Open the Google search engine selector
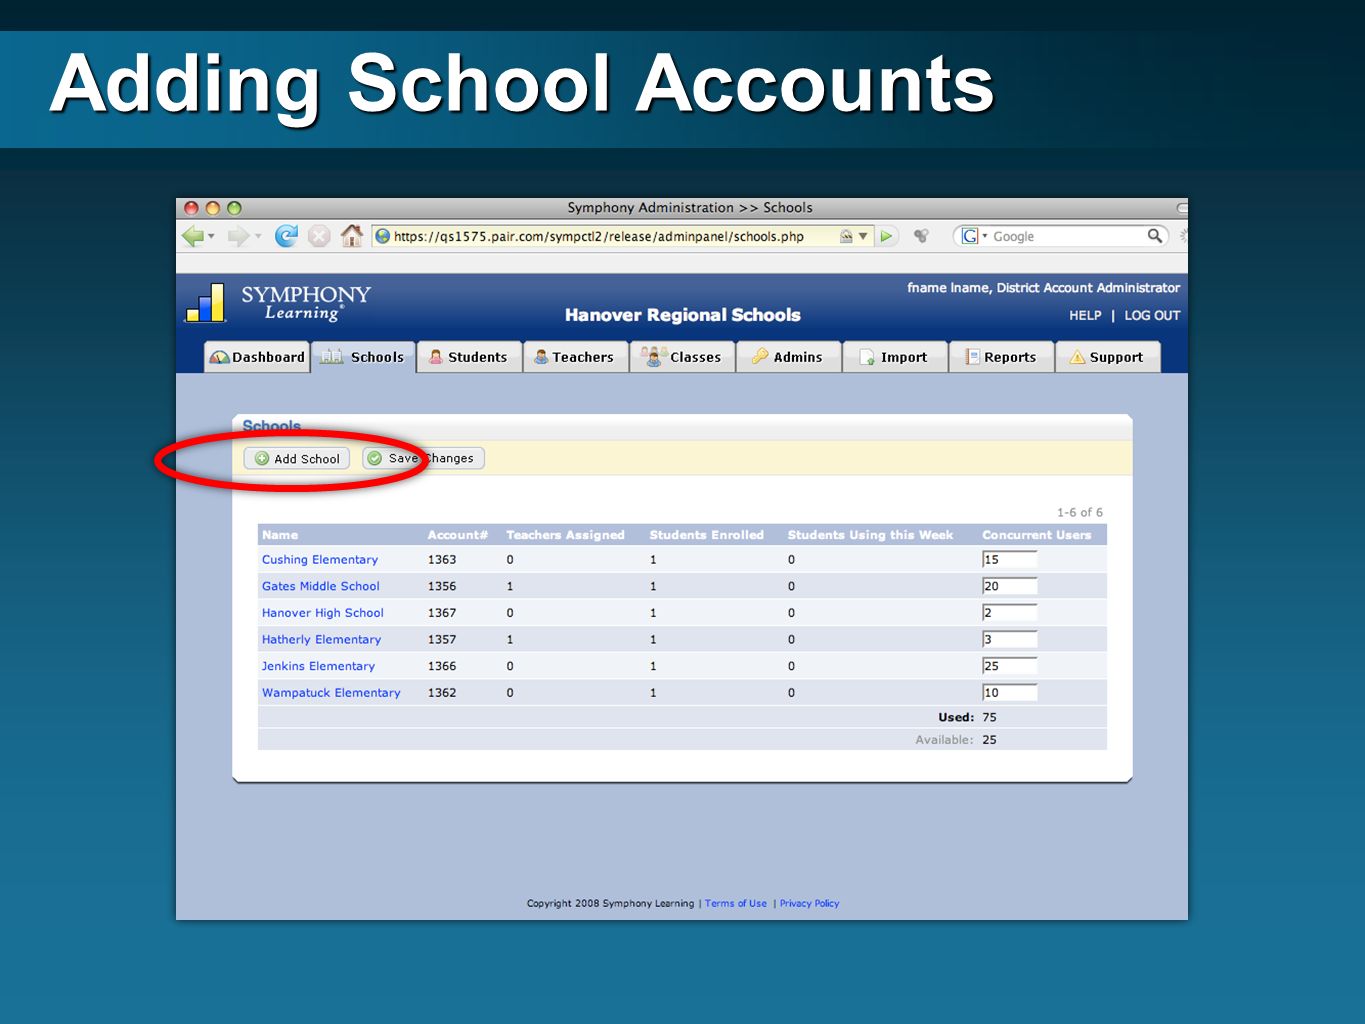The height and width of the screenshot is (1024, 1365). pos(973,236)
